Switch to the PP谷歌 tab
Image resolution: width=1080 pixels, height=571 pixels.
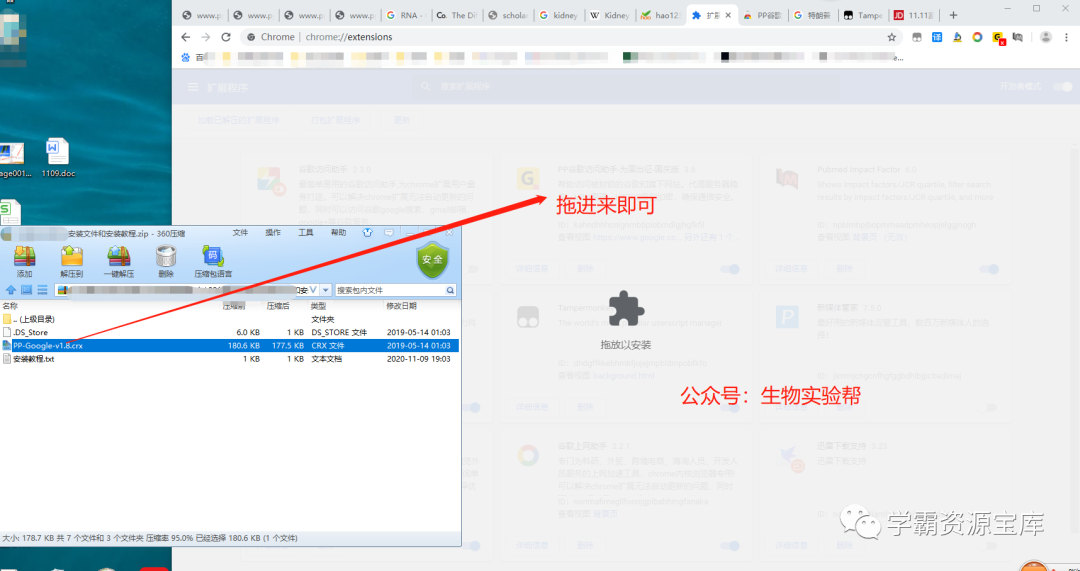click(x=762, y=15)
